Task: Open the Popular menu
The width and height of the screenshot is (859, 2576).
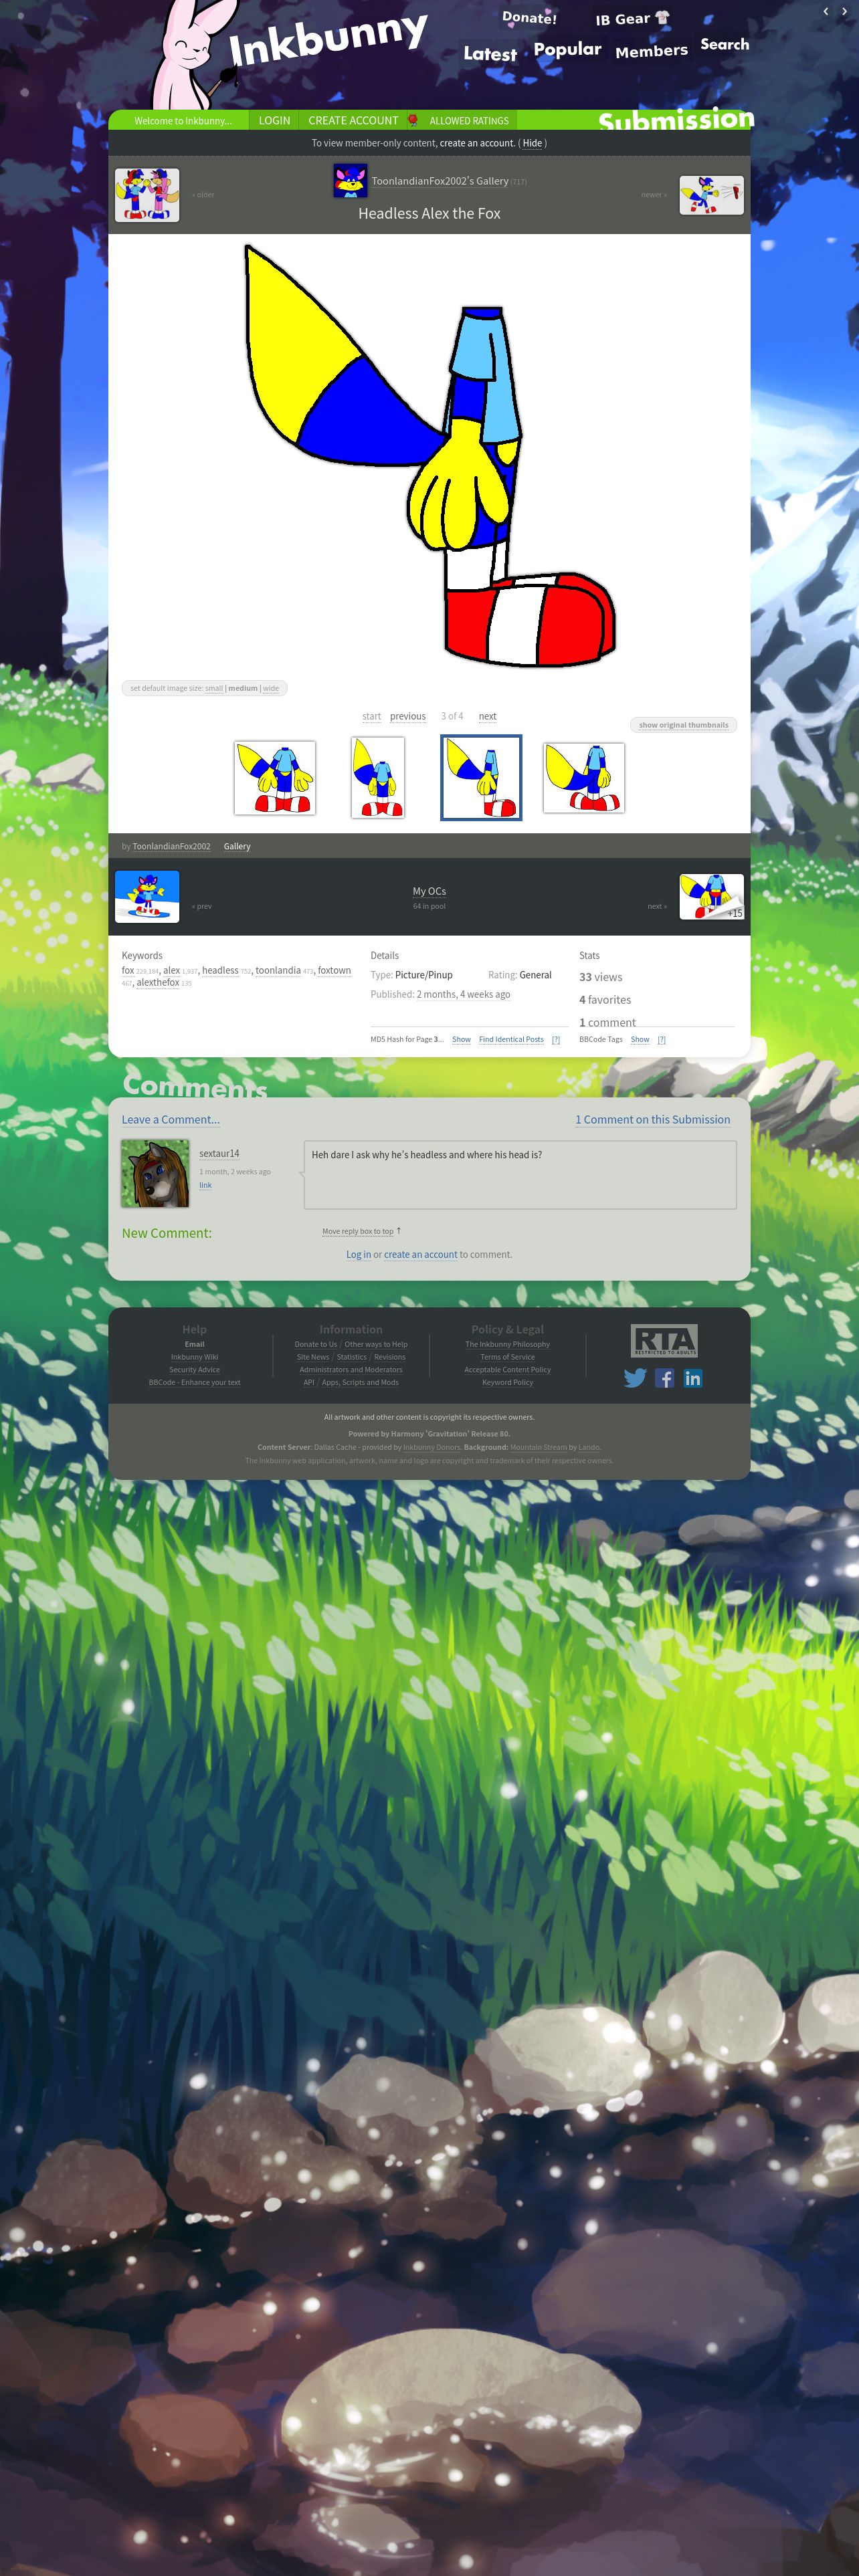Action: pyautogui.click(x=567, y=49)
